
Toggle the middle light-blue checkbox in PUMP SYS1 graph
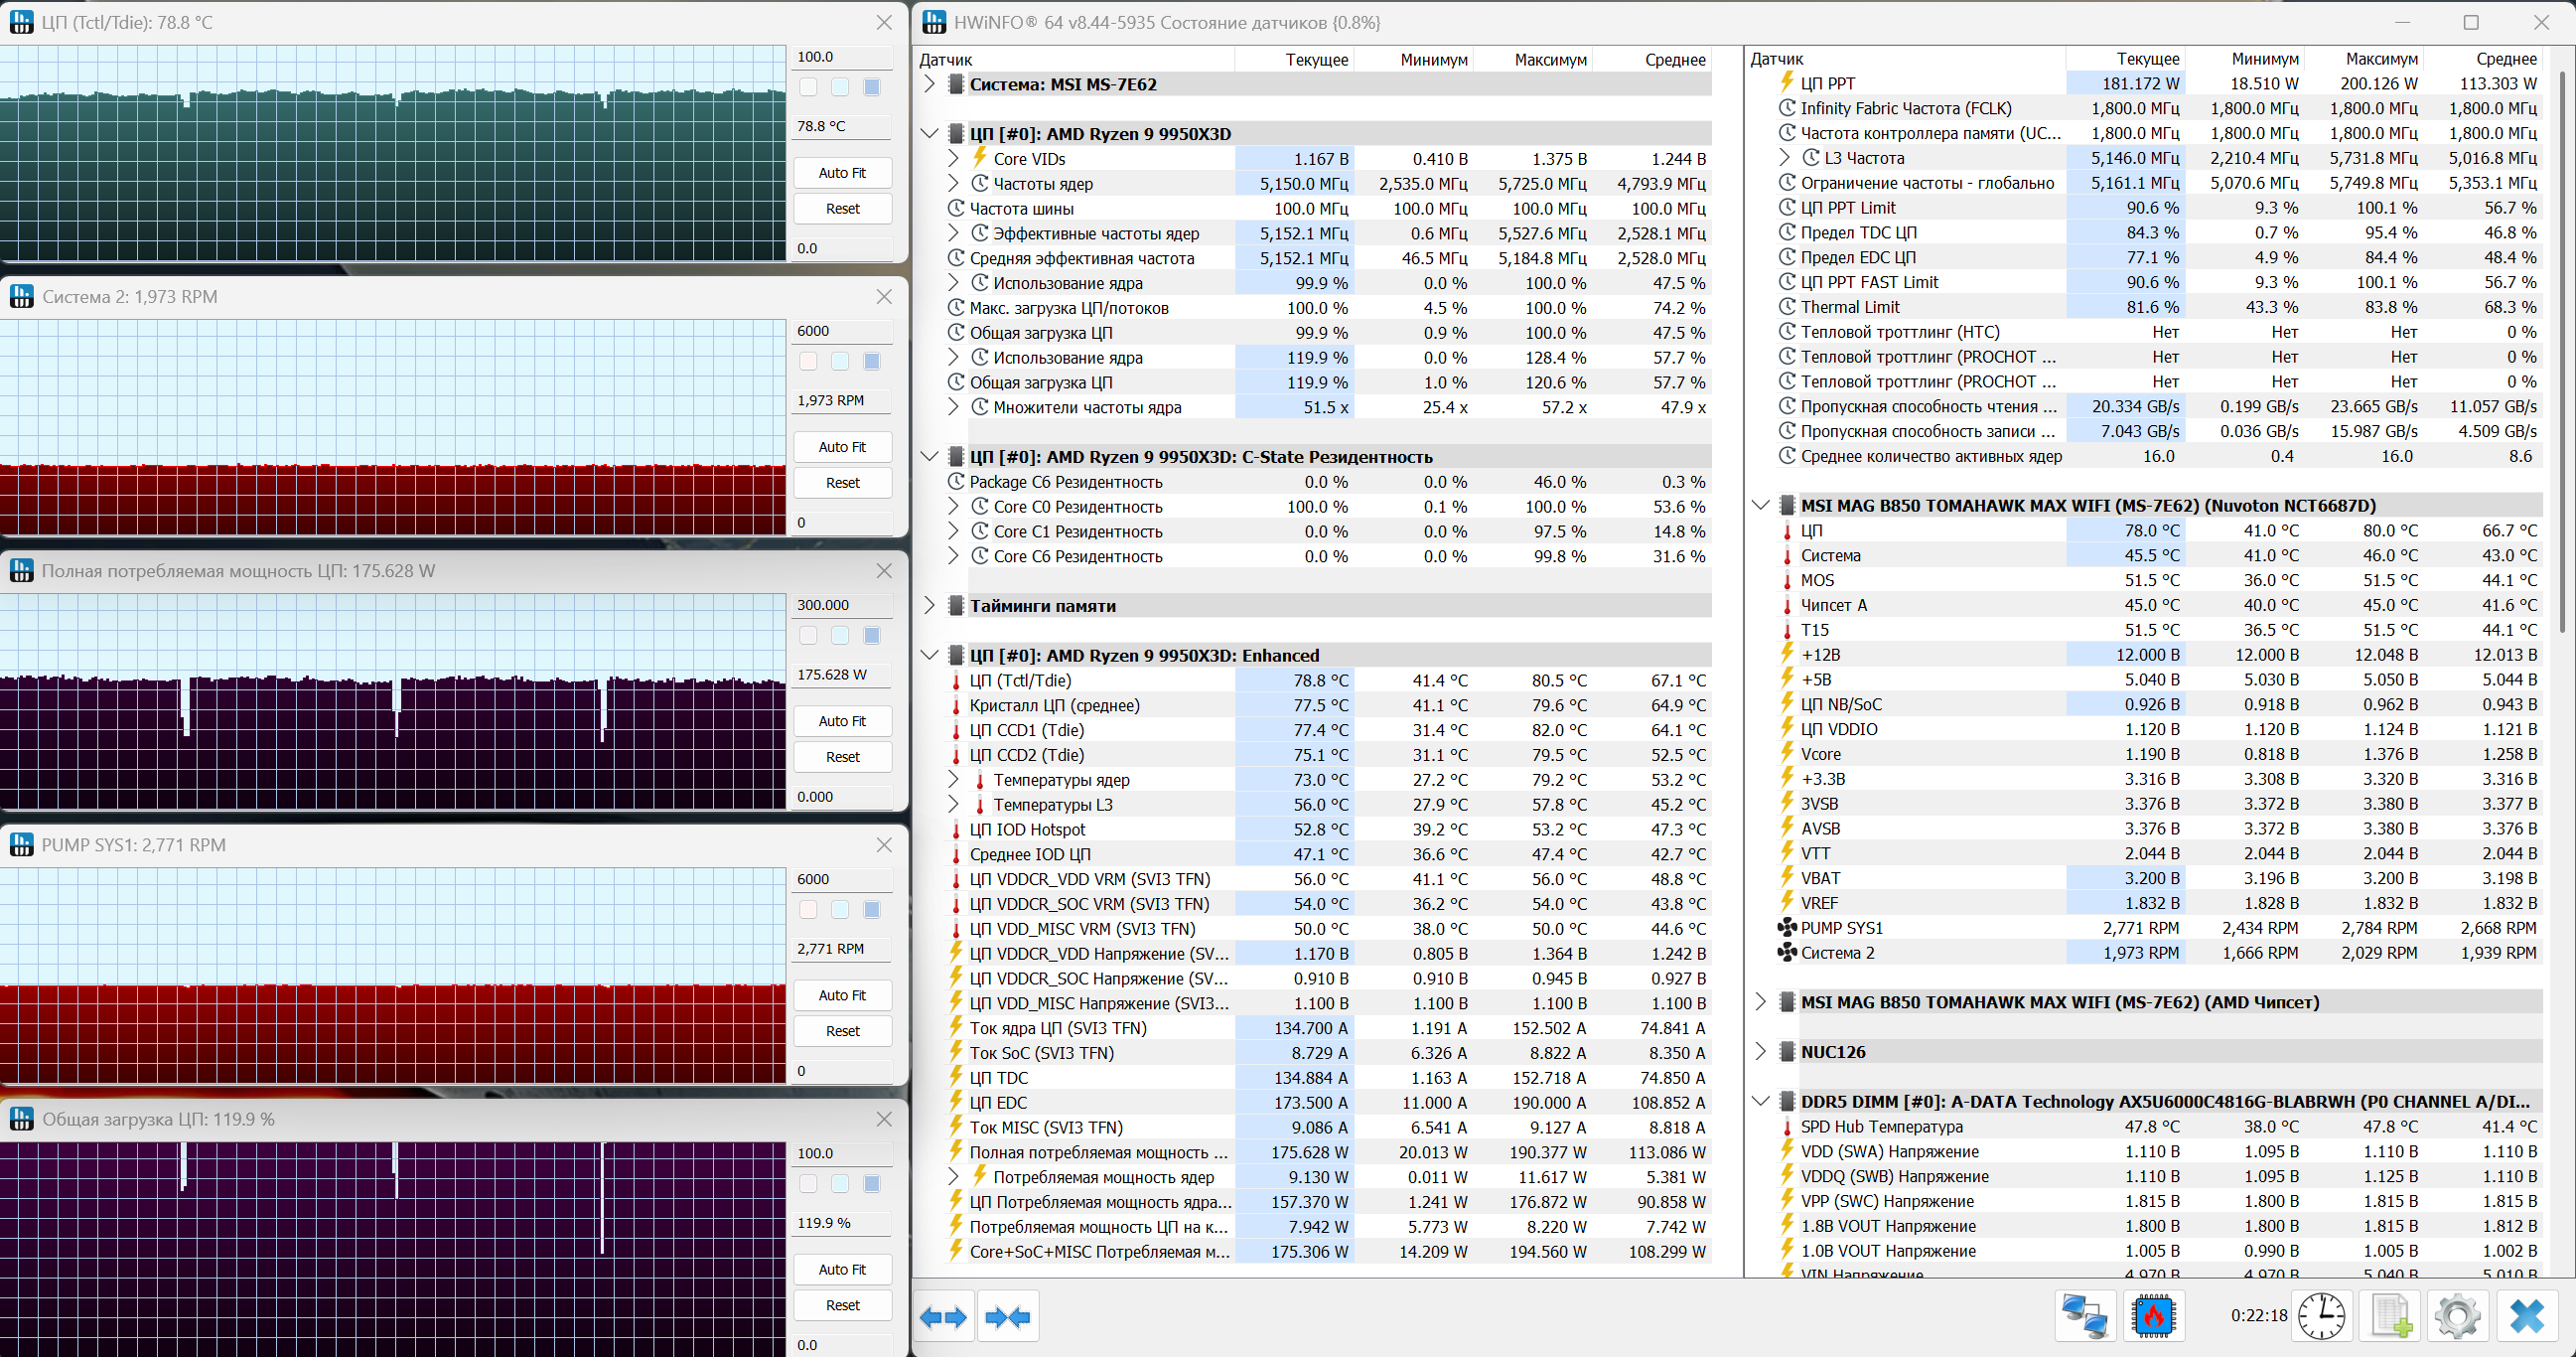[x=840, y=910]
